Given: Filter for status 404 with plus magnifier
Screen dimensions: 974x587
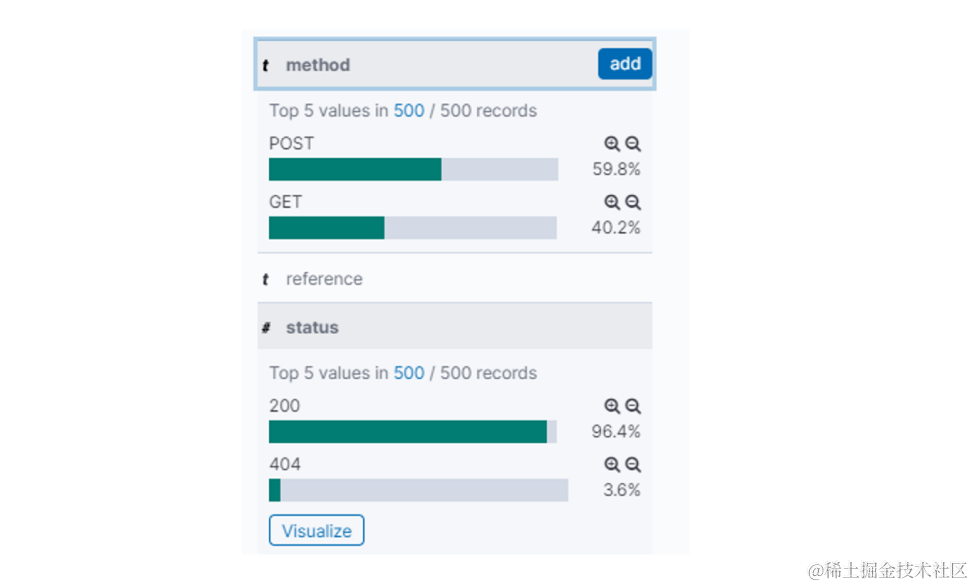Looking at the screenshot, I should tap(612, 464).
